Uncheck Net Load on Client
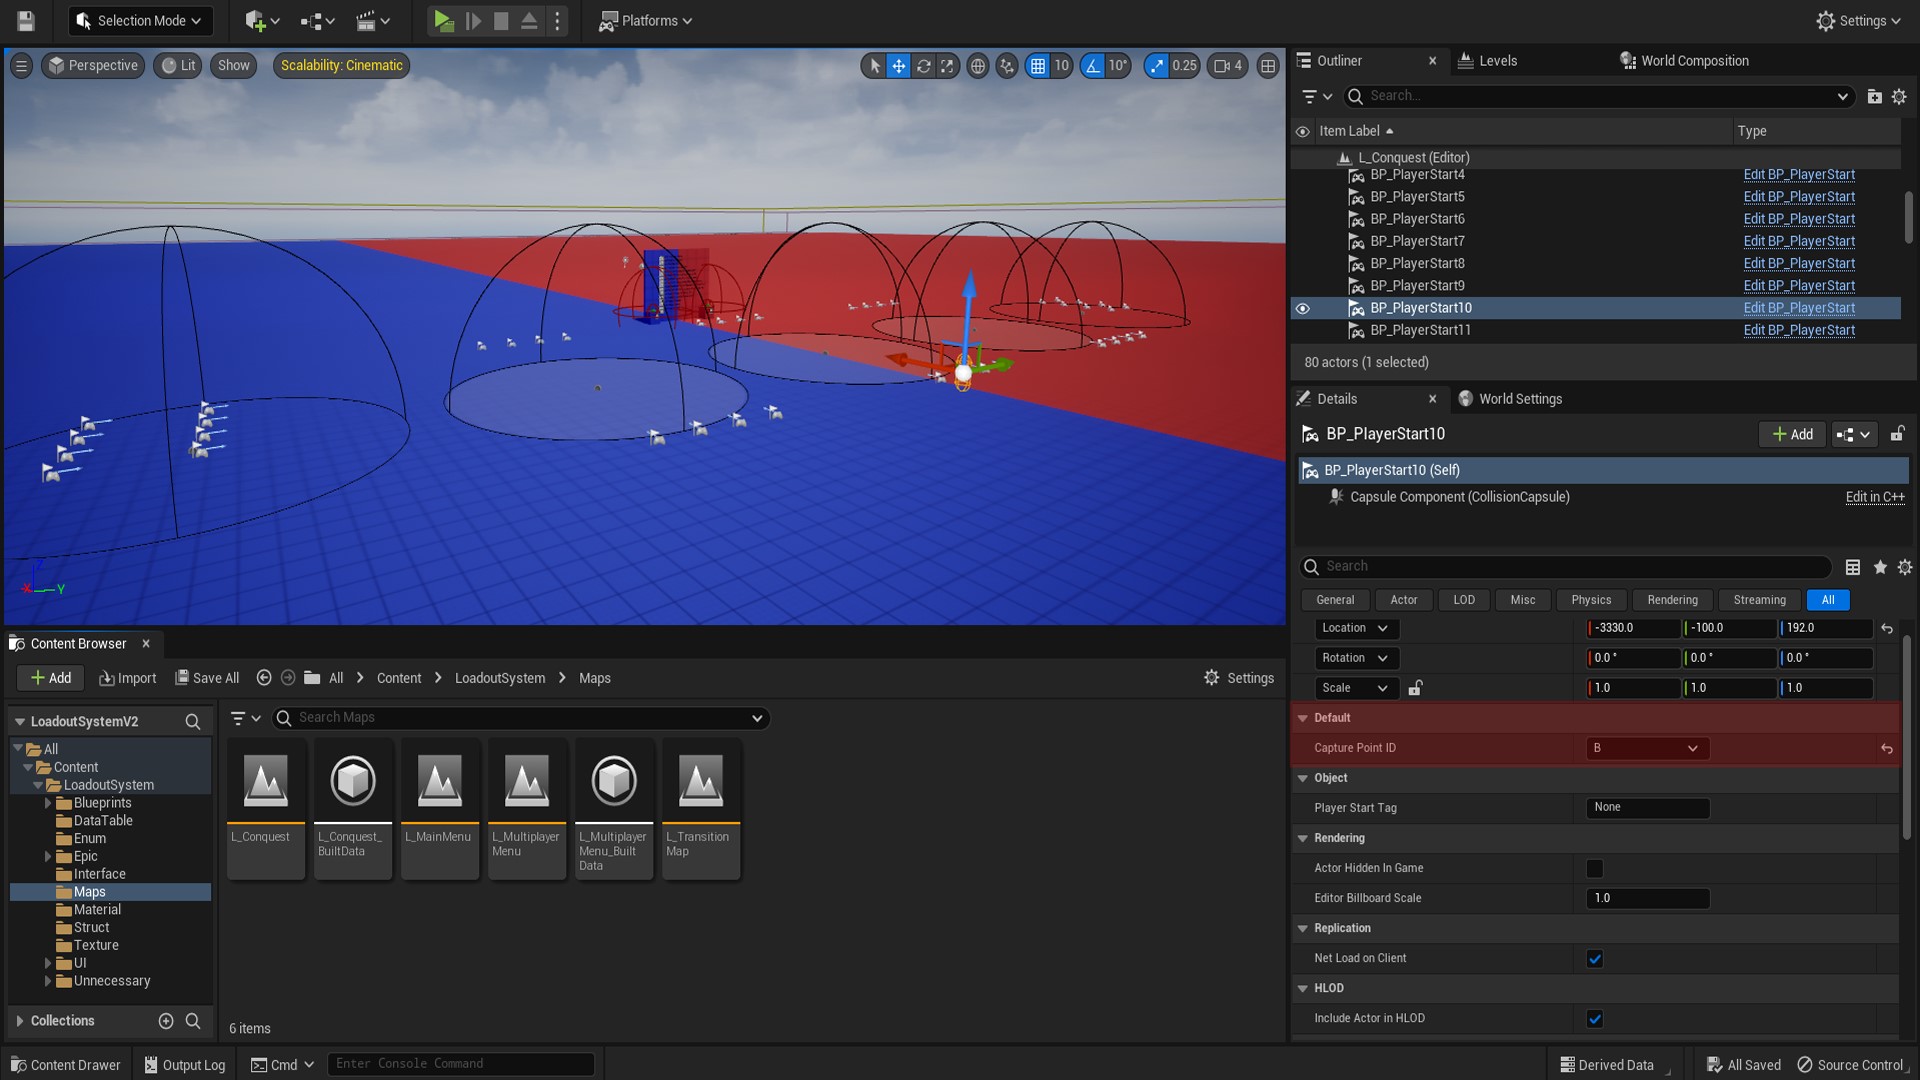 click(x=1595, y=958)
